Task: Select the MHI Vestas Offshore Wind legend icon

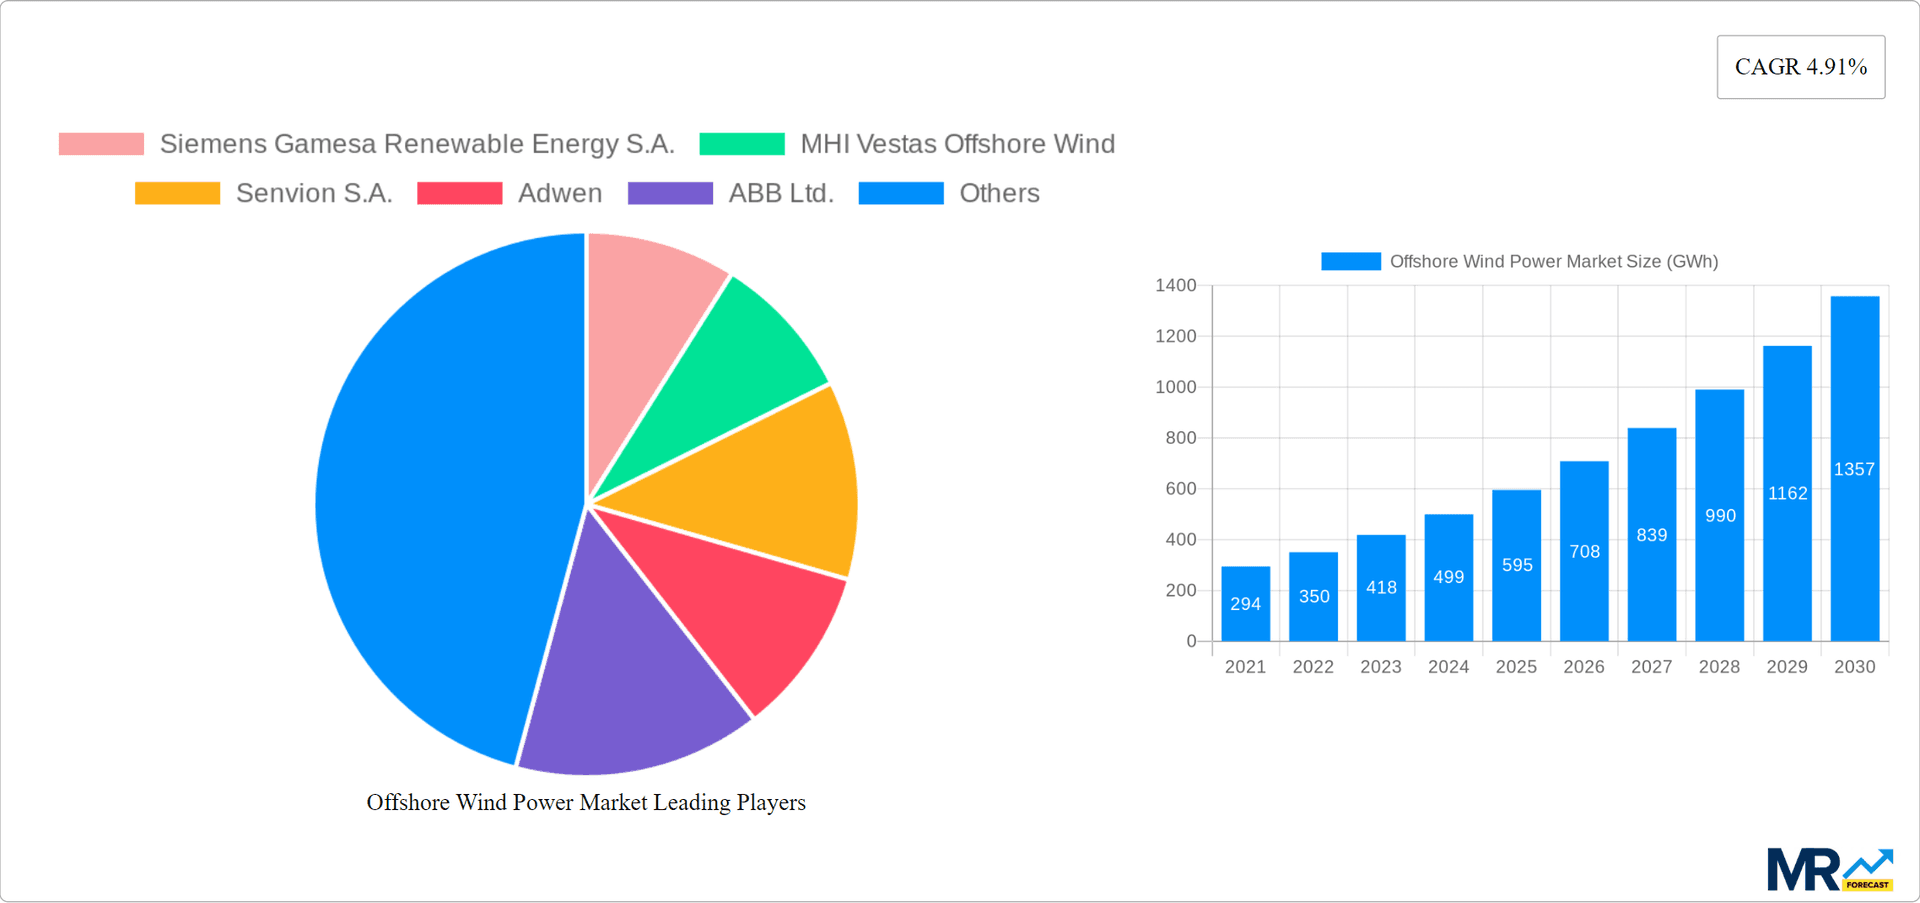Action: [742, 144]
